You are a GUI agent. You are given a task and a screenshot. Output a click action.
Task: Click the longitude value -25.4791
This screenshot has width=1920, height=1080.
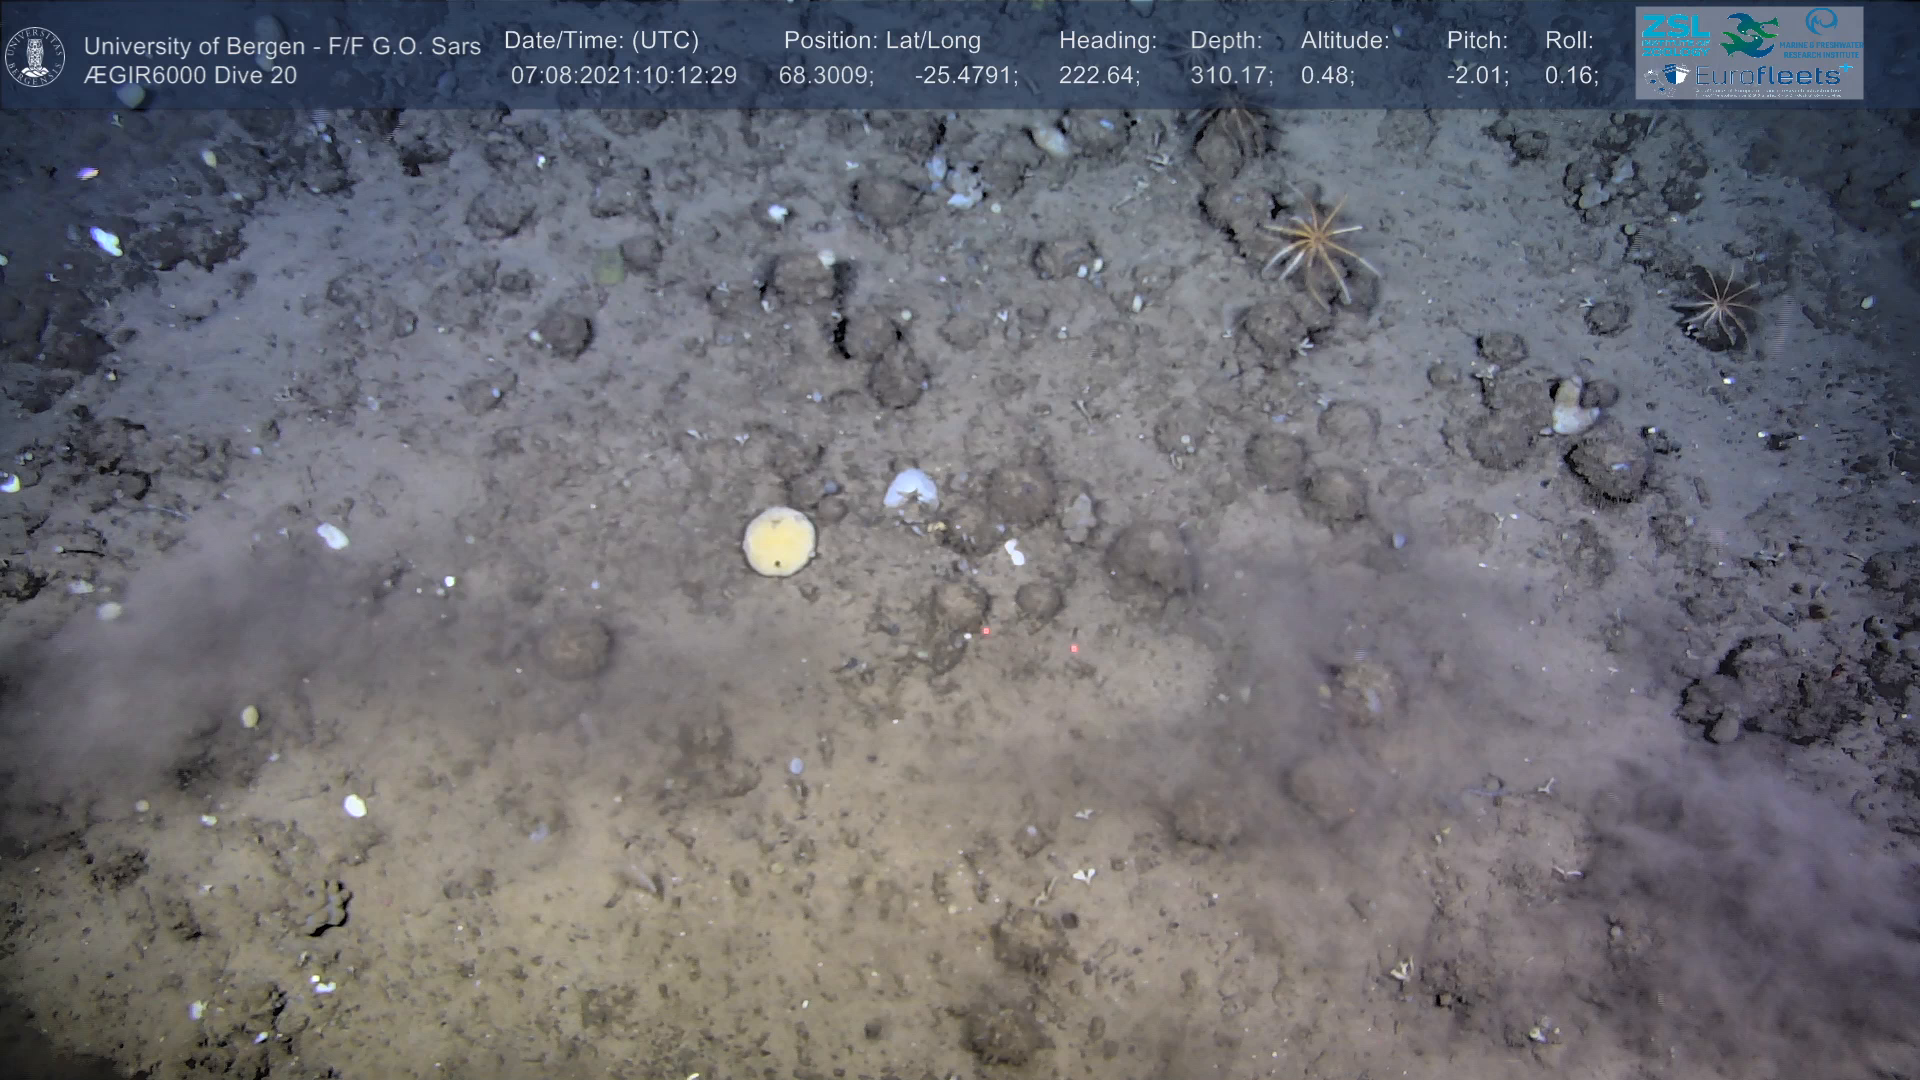[965, 76]
